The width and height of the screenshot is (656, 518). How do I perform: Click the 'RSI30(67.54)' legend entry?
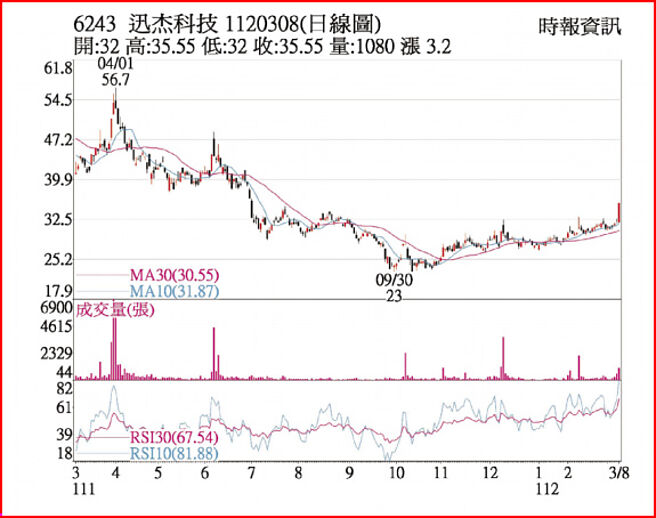(x=174, y=438)
